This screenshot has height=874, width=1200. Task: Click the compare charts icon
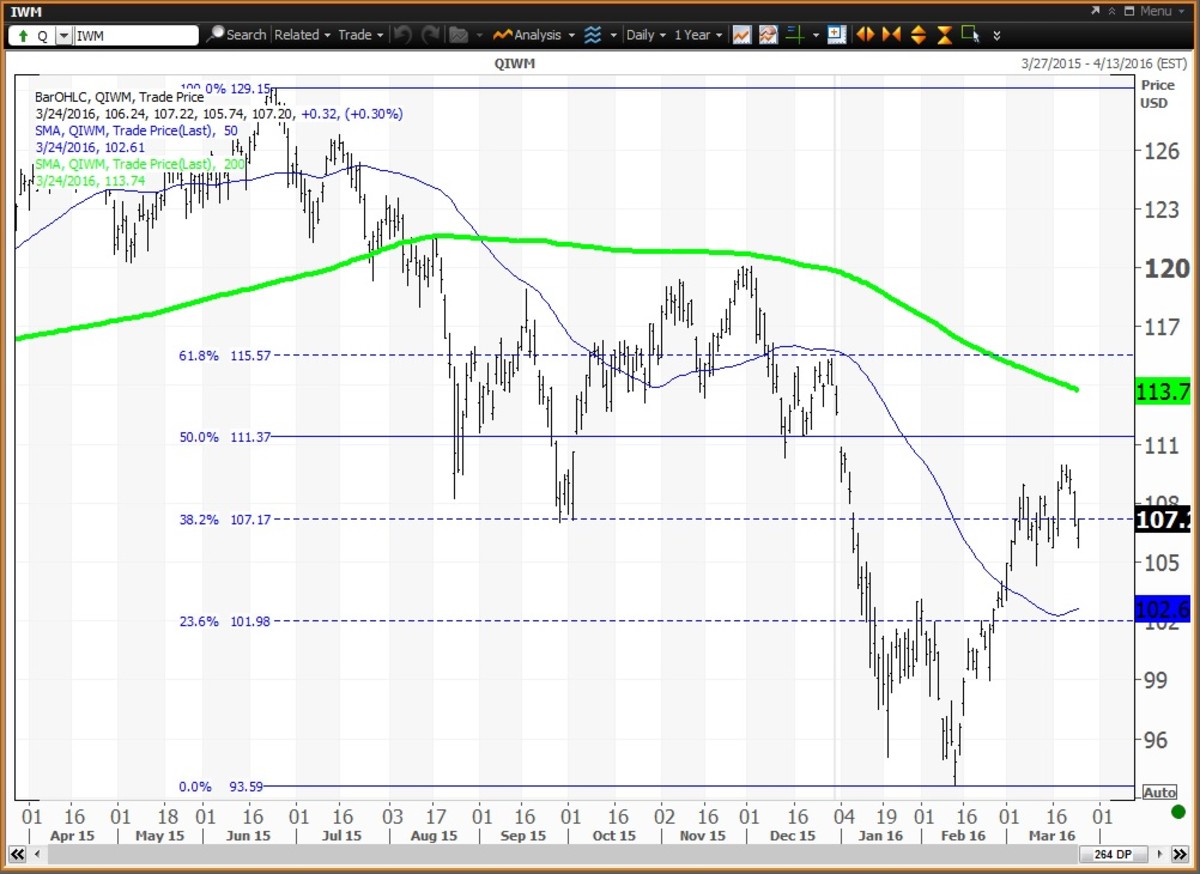coord(768,35)
